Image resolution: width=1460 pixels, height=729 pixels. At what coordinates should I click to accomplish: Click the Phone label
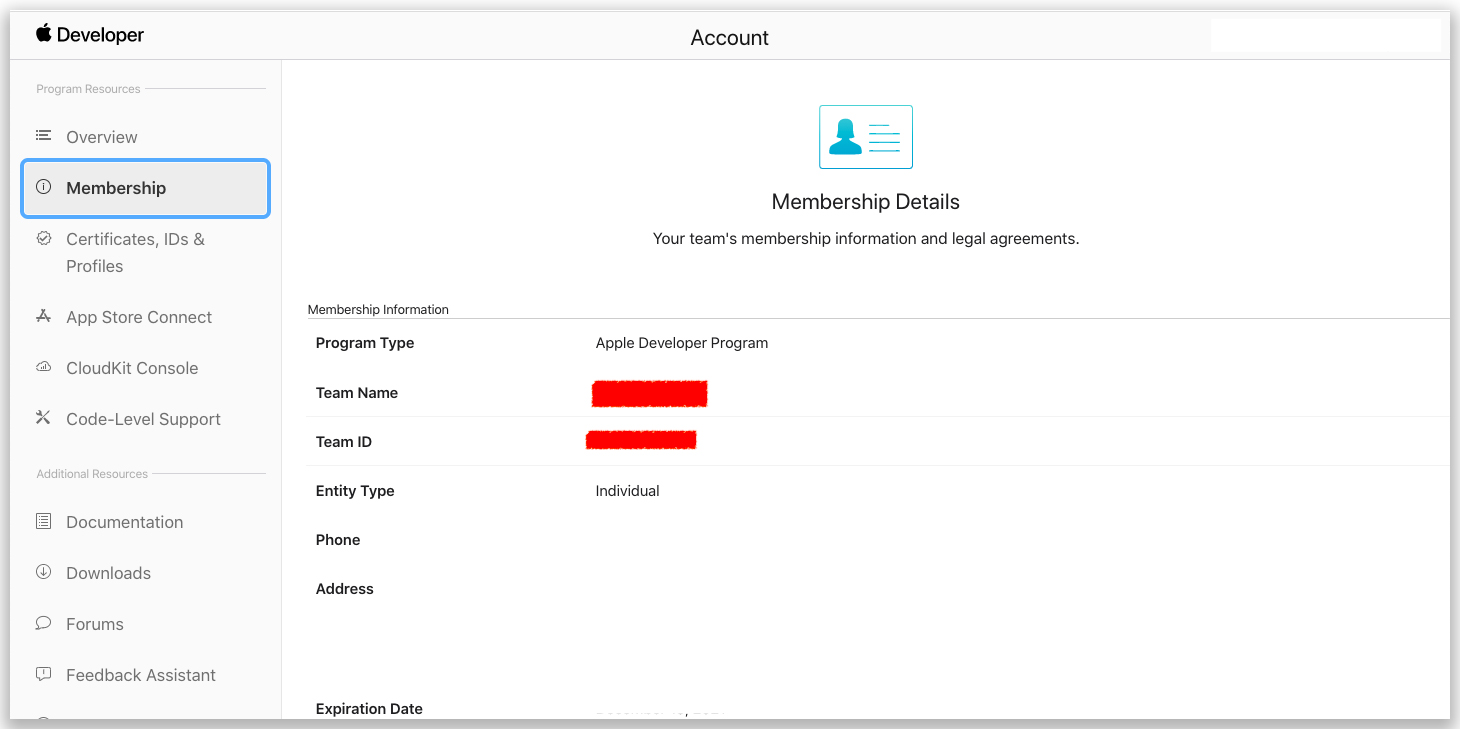[338, 540]
